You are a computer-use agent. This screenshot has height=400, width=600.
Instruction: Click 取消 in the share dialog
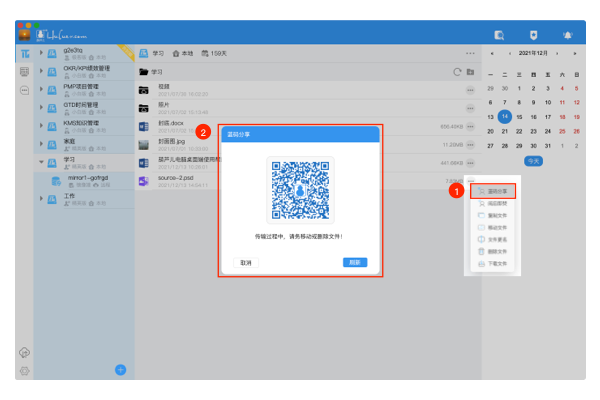[246, 263]
